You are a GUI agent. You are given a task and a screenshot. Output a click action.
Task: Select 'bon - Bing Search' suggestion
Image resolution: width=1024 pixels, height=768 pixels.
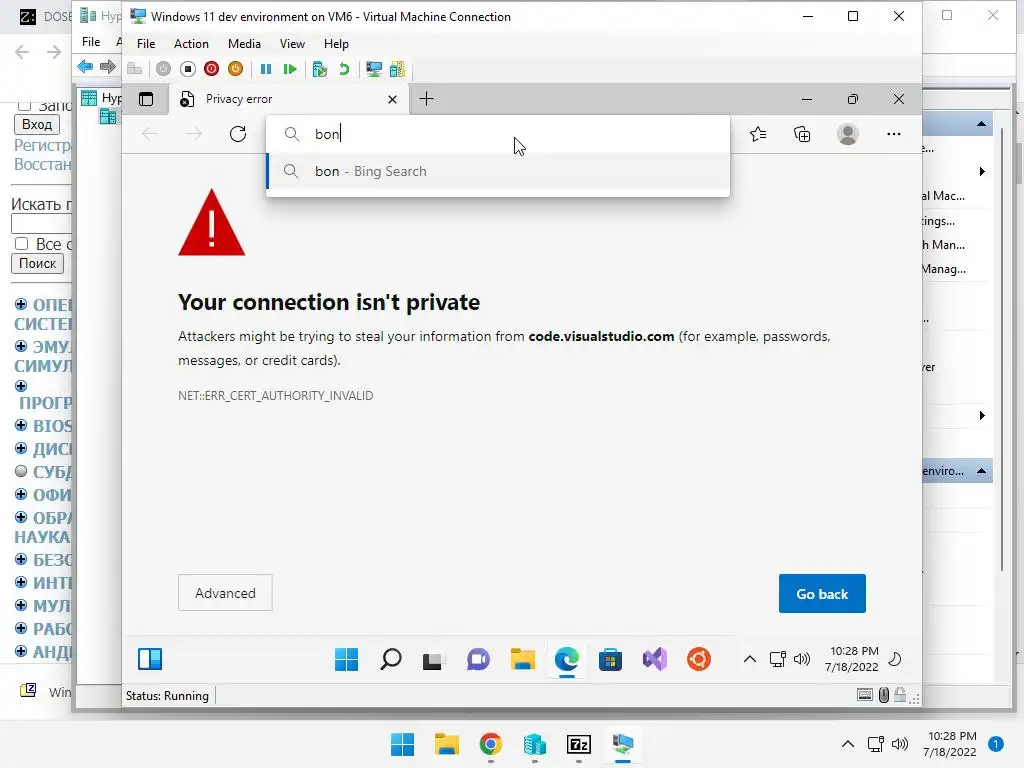tap(498, 171)
